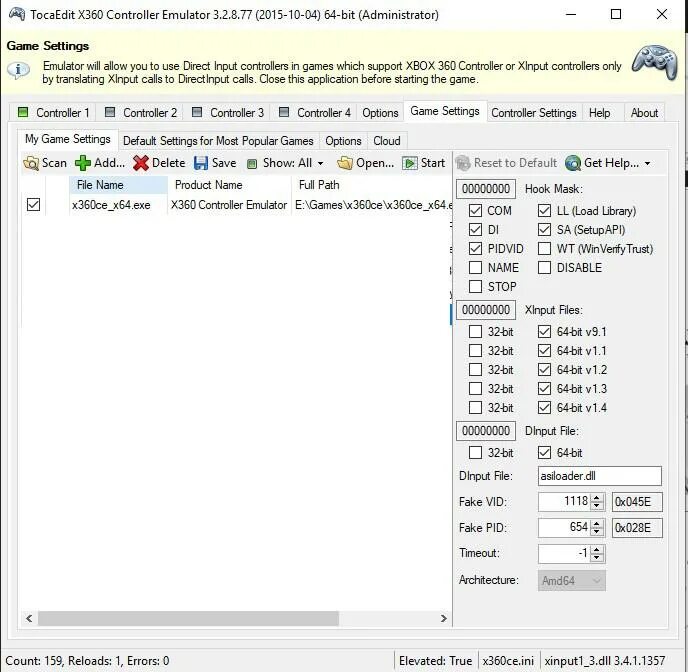Enable the NAME hook checkbox
The height and width of the screenshot is (672, 688).
tap(475, 268)
